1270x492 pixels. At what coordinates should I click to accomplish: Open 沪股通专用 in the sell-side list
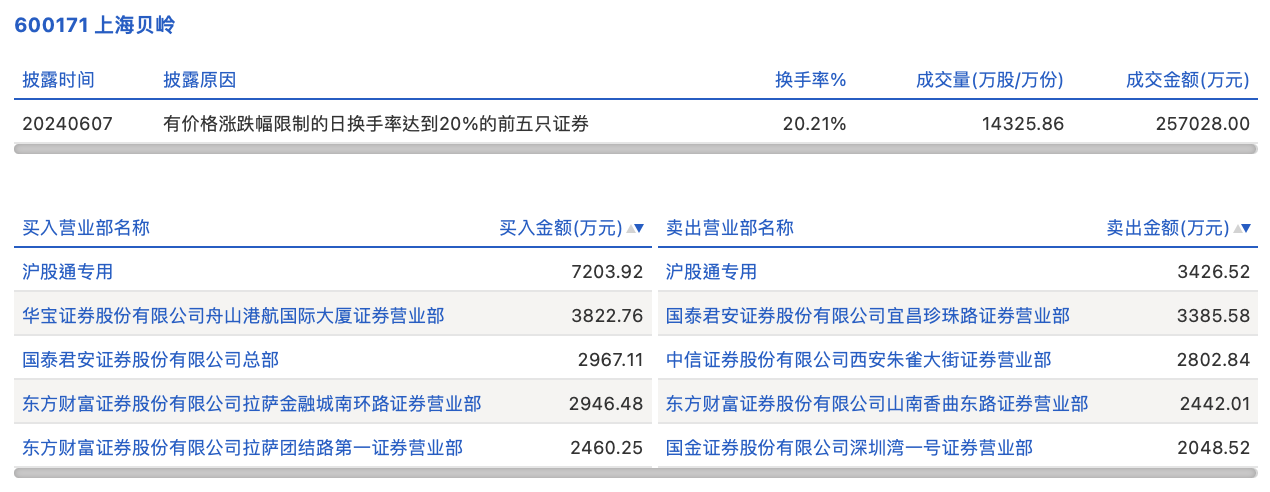click(712, 272)
